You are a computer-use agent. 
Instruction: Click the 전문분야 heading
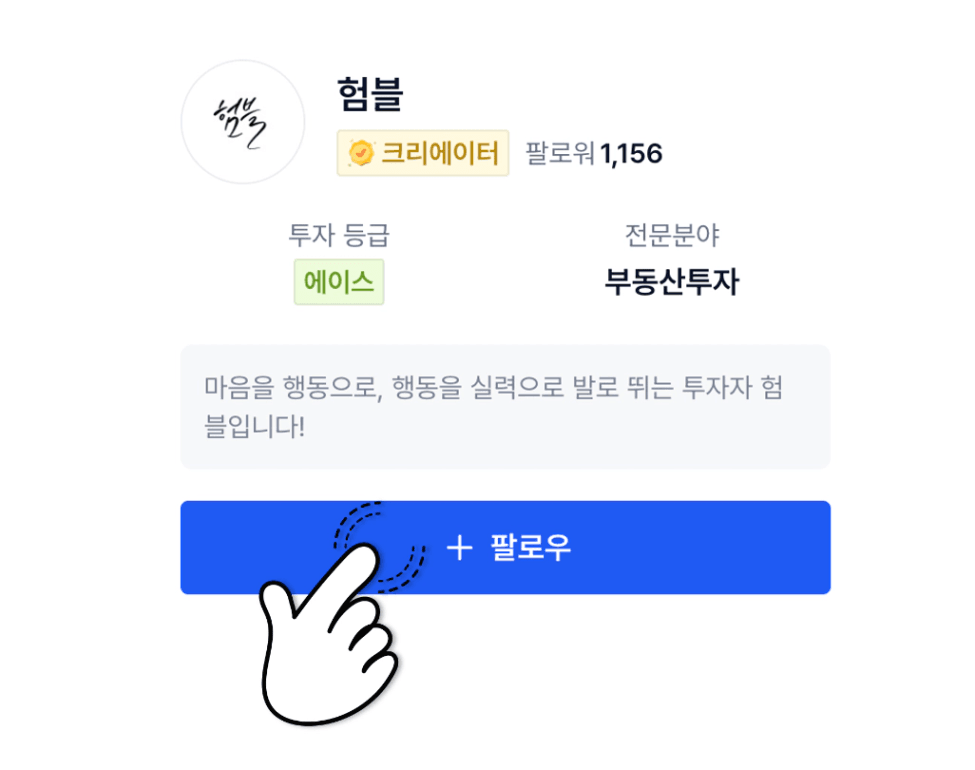pyautogui.click(x=672, y=236)
